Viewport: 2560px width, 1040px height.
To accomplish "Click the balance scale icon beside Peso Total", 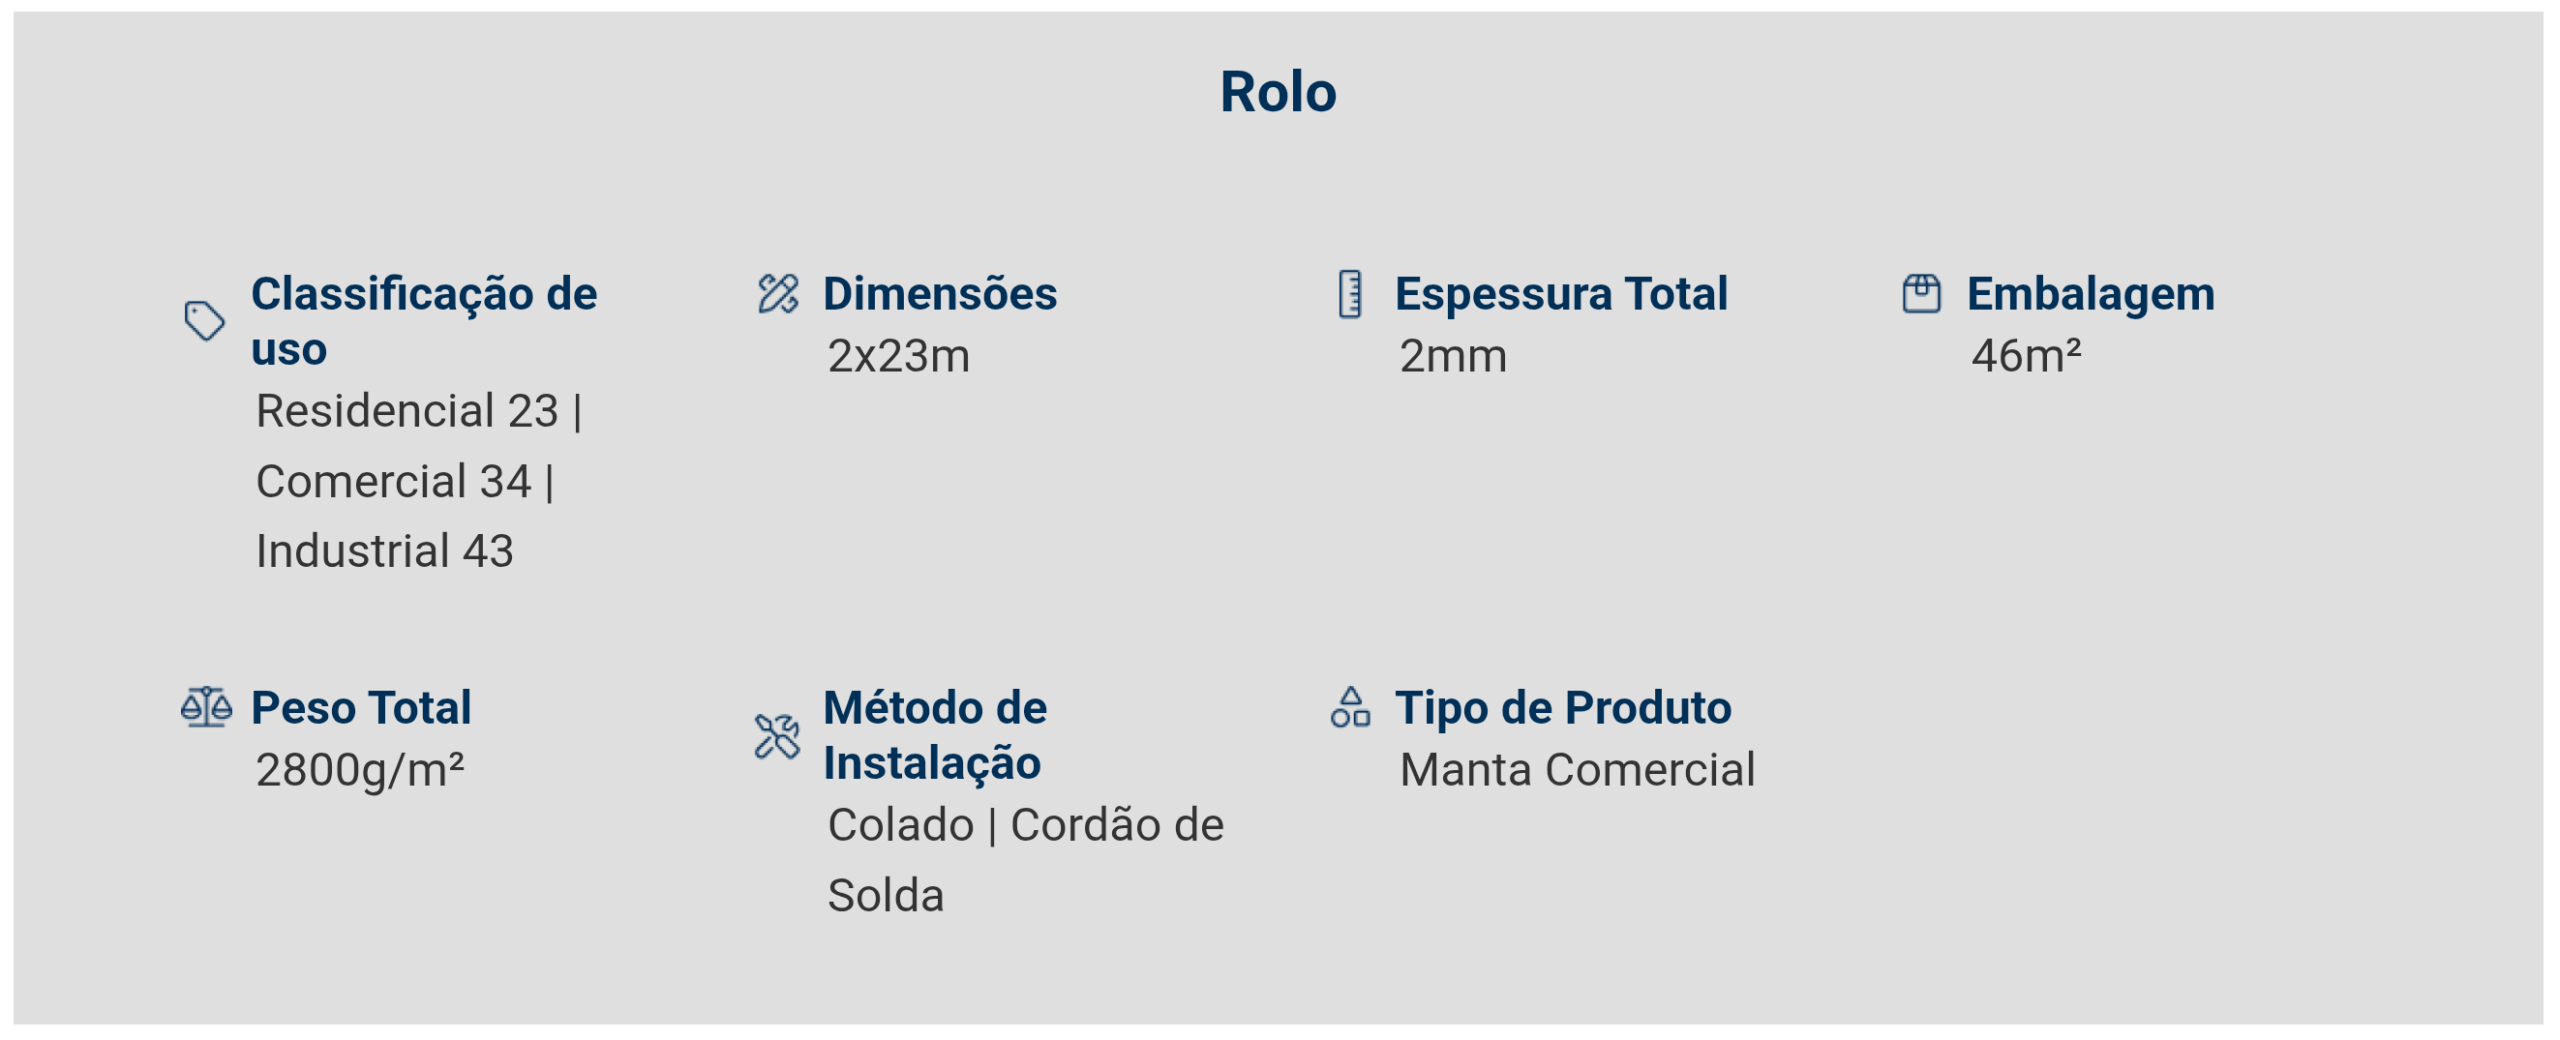I will click(206, 707).
